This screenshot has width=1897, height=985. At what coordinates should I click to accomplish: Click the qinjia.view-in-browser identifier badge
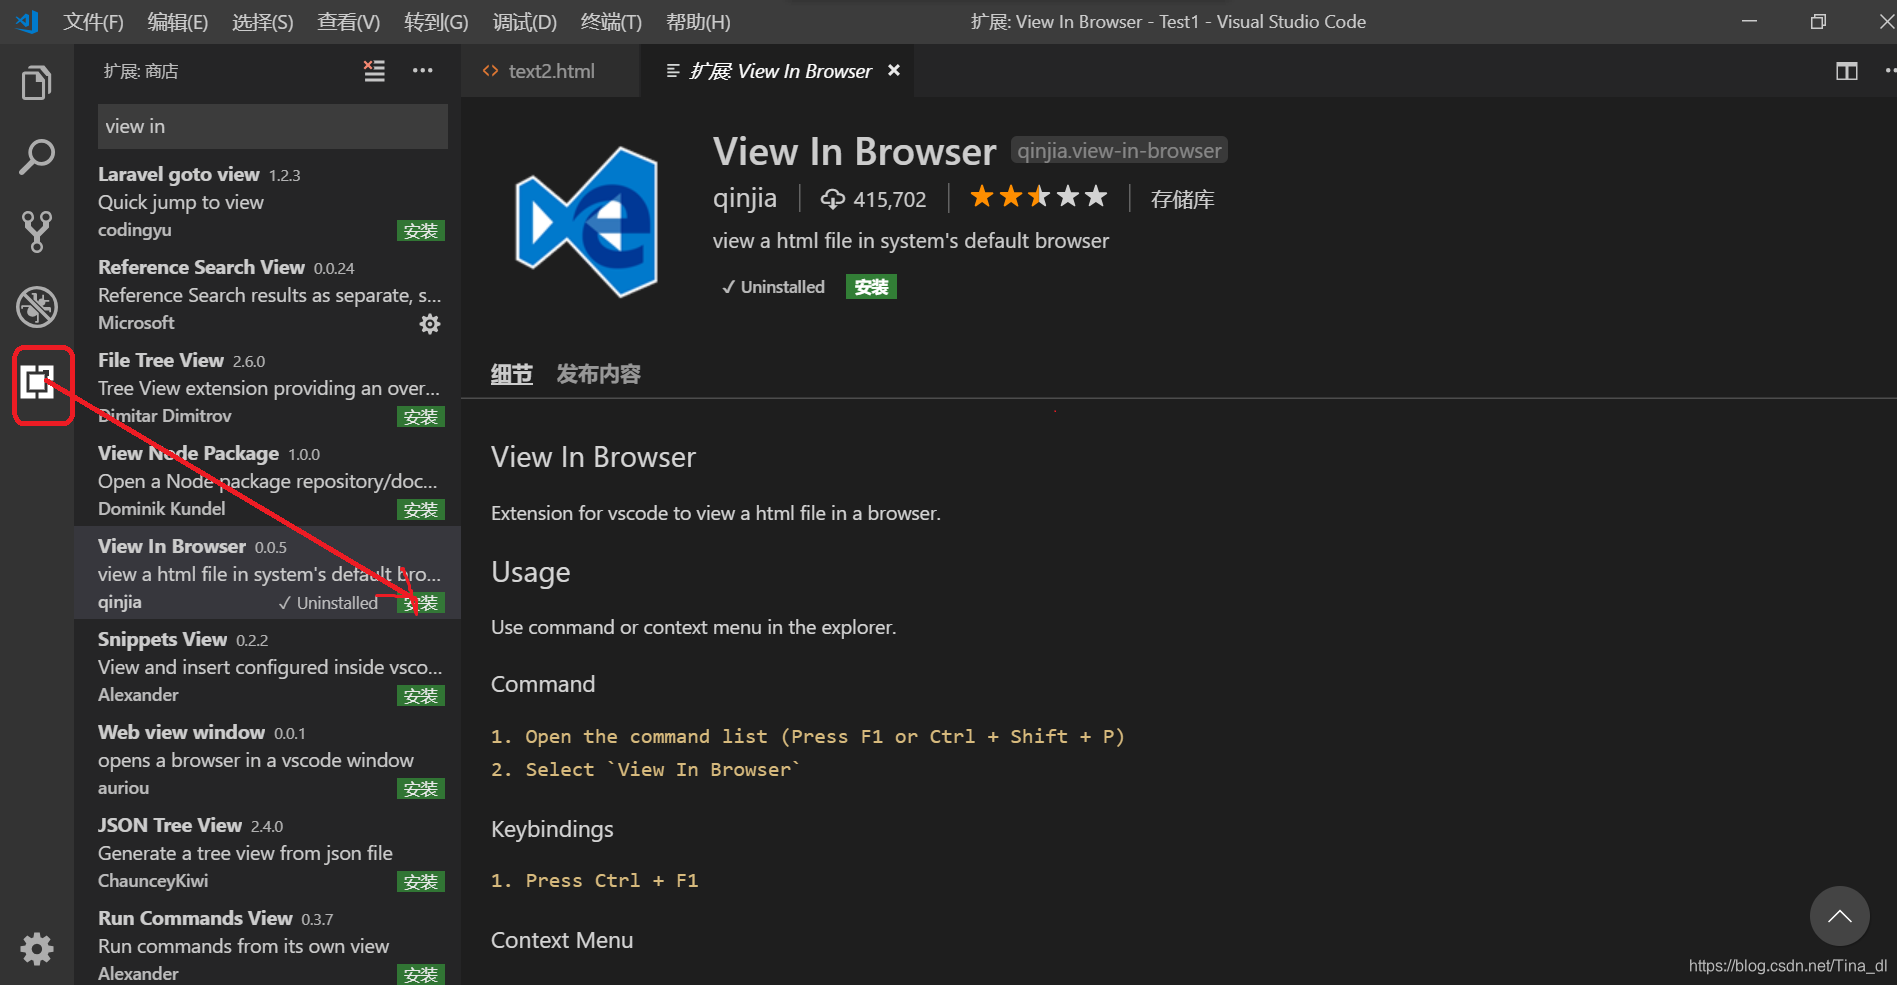click(1119, 150)
